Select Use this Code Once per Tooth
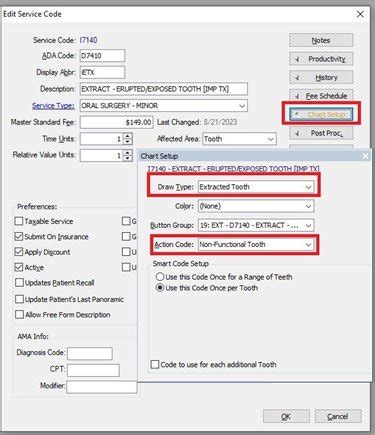 pyautogui.click(x=160, y=288)
